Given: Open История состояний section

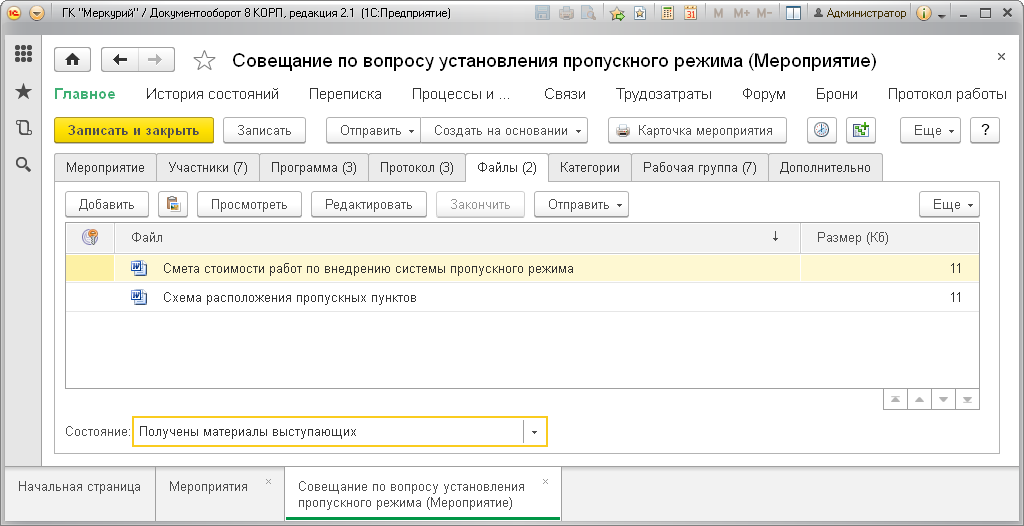Looking at the screenshot, I should [x=212, y=94].
